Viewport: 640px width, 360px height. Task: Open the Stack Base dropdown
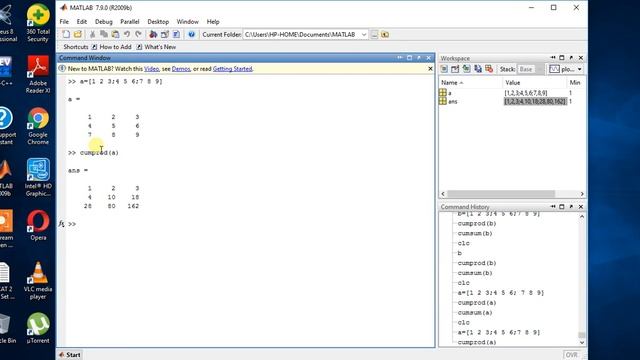(530, 69)
